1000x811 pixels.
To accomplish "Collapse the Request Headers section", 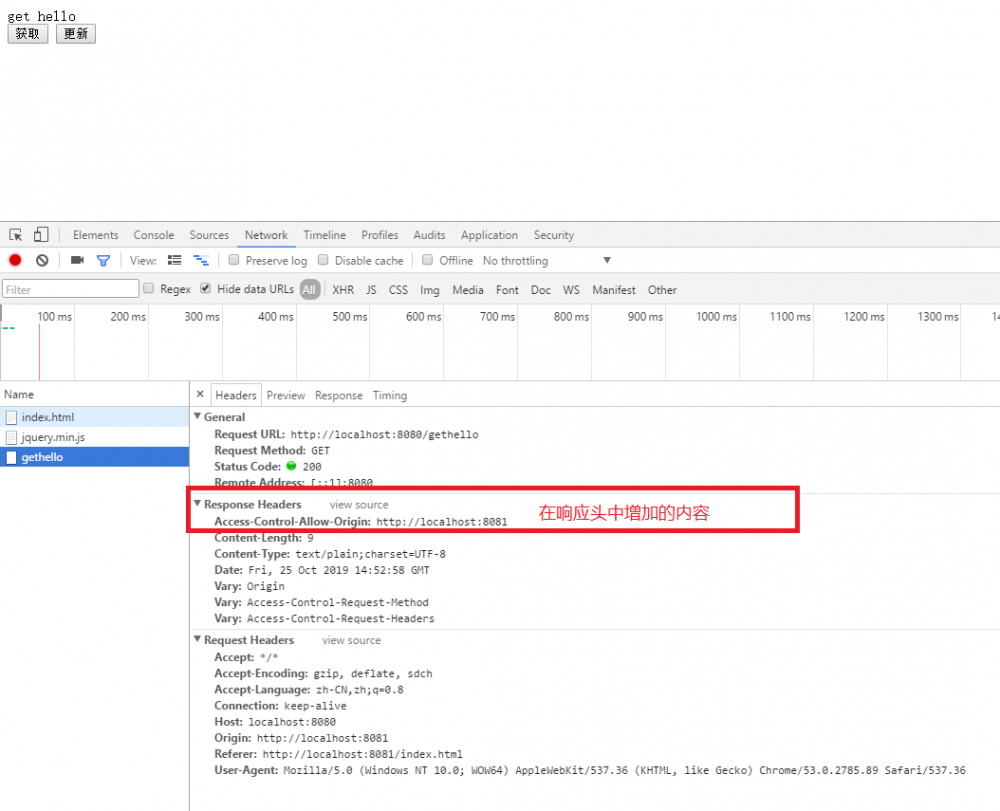I will click(x=197, y=639).
